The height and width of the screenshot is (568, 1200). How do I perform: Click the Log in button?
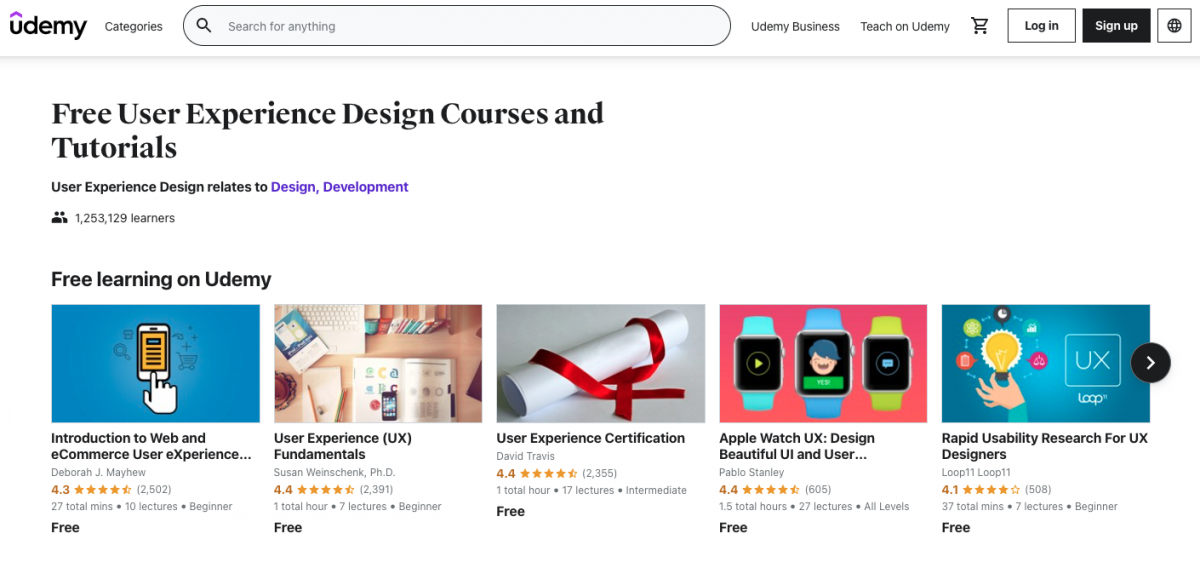click(1041, 26)
